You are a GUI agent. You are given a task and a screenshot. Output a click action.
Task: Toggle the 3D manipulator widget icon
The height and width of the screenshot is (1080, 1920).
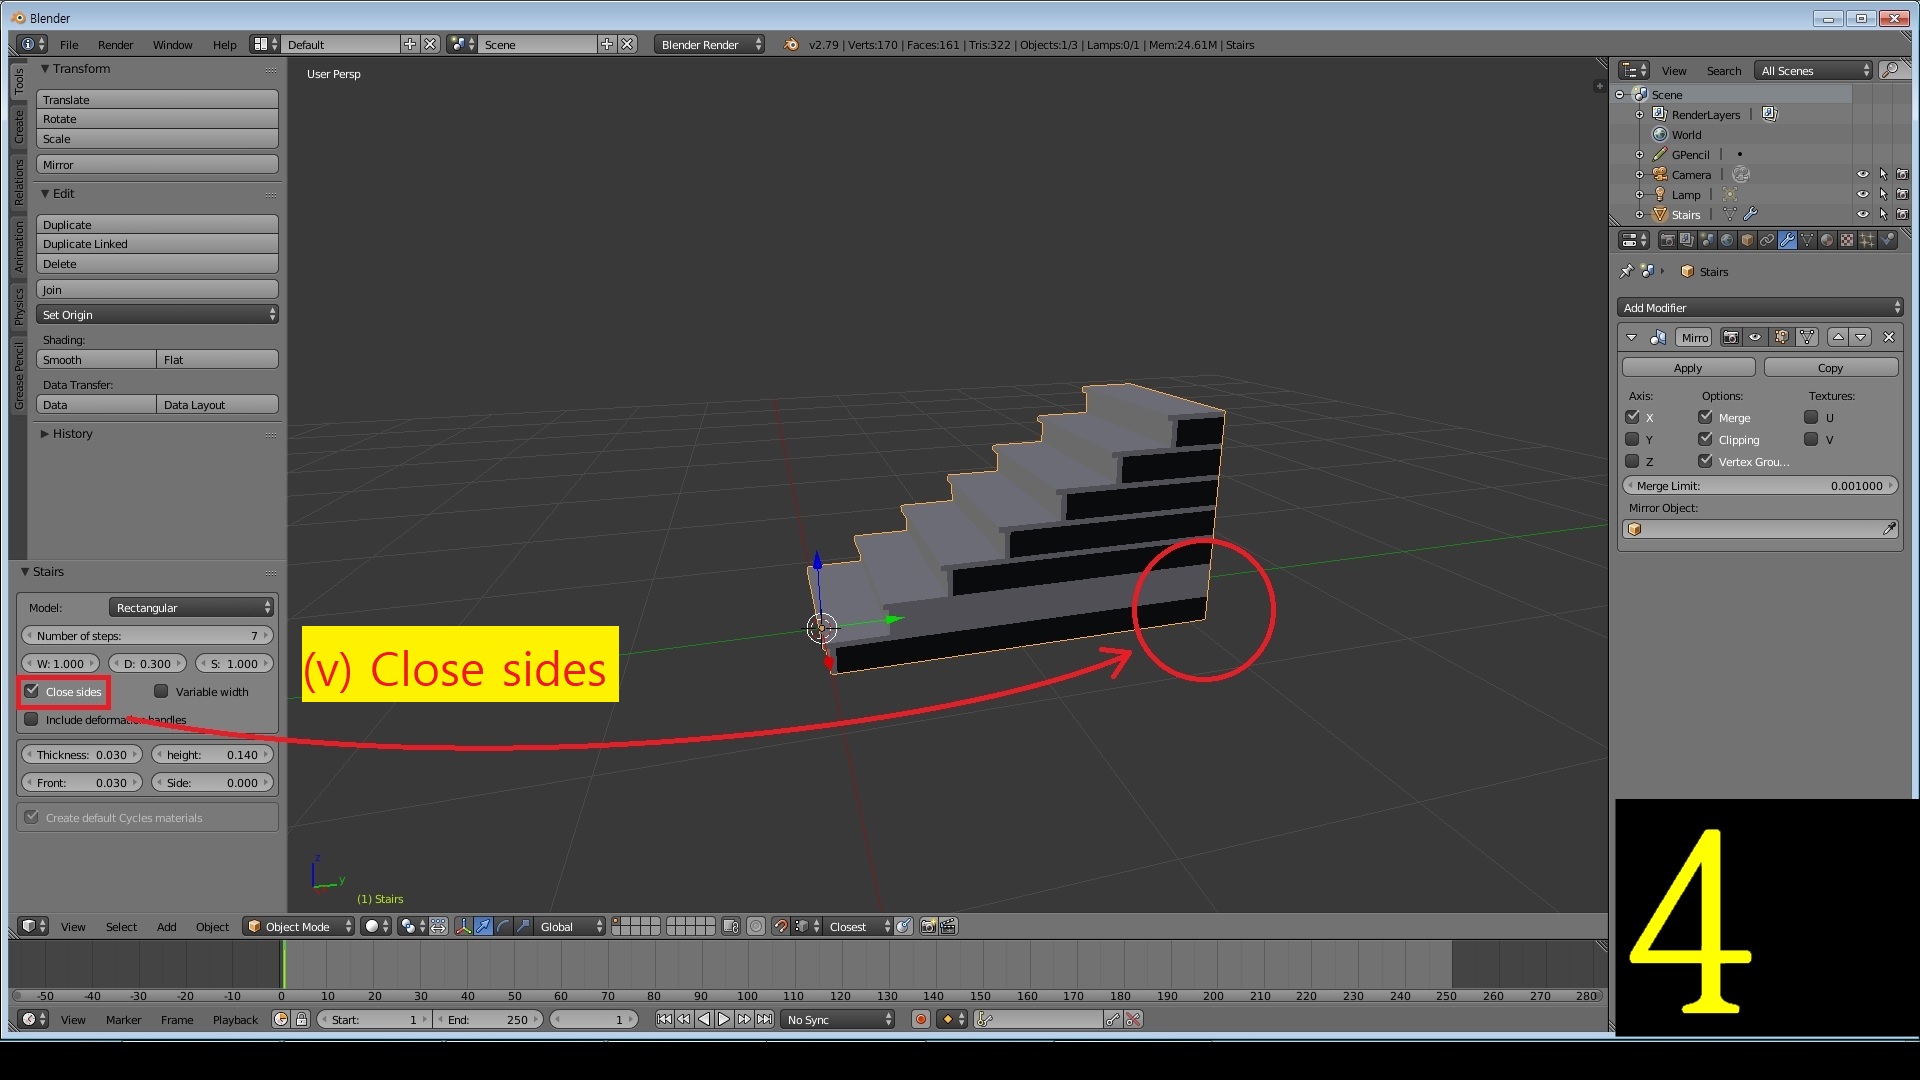463,926
